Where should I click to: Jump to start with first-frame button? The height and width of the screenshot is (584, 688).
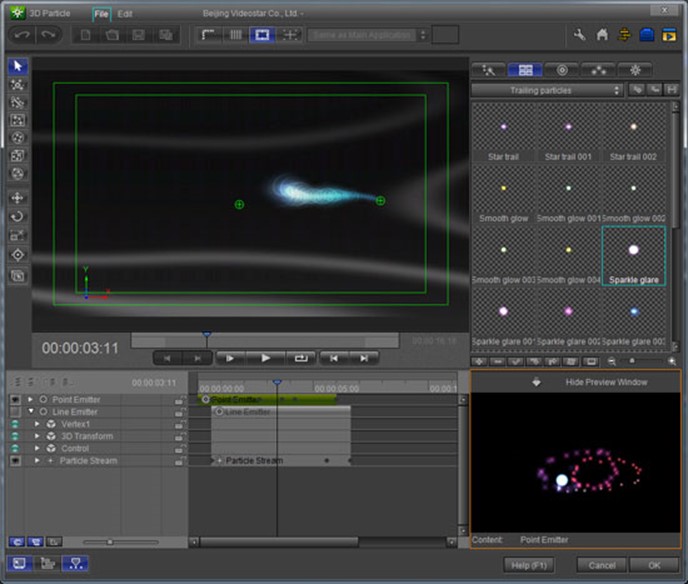(334, 358)
